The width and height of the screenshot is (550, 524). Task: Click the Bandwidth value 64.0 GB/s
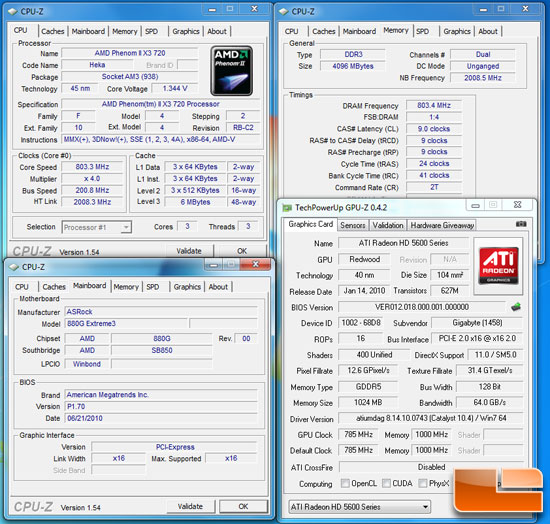coord(490,403)
